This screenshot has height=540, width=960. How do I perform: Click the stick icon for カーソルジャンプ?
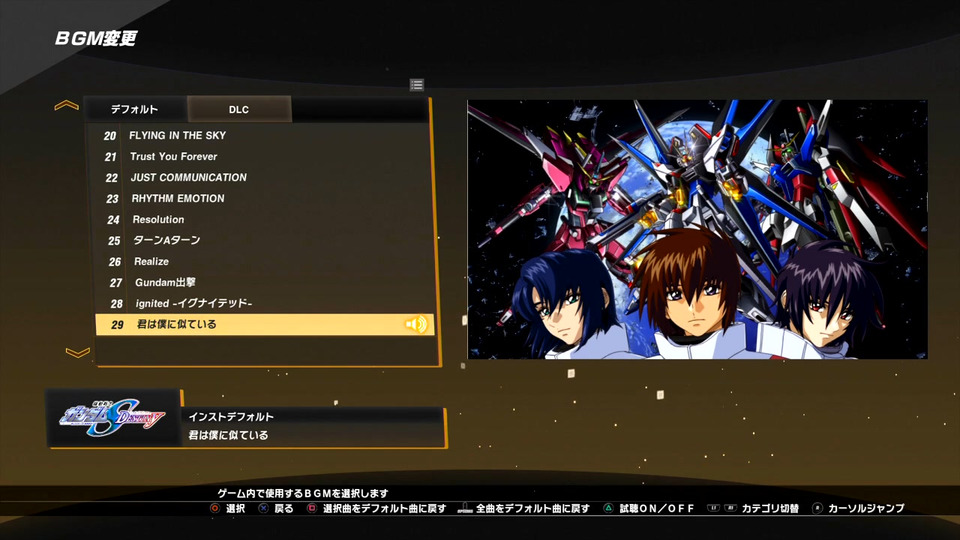[x=817, y=508]
